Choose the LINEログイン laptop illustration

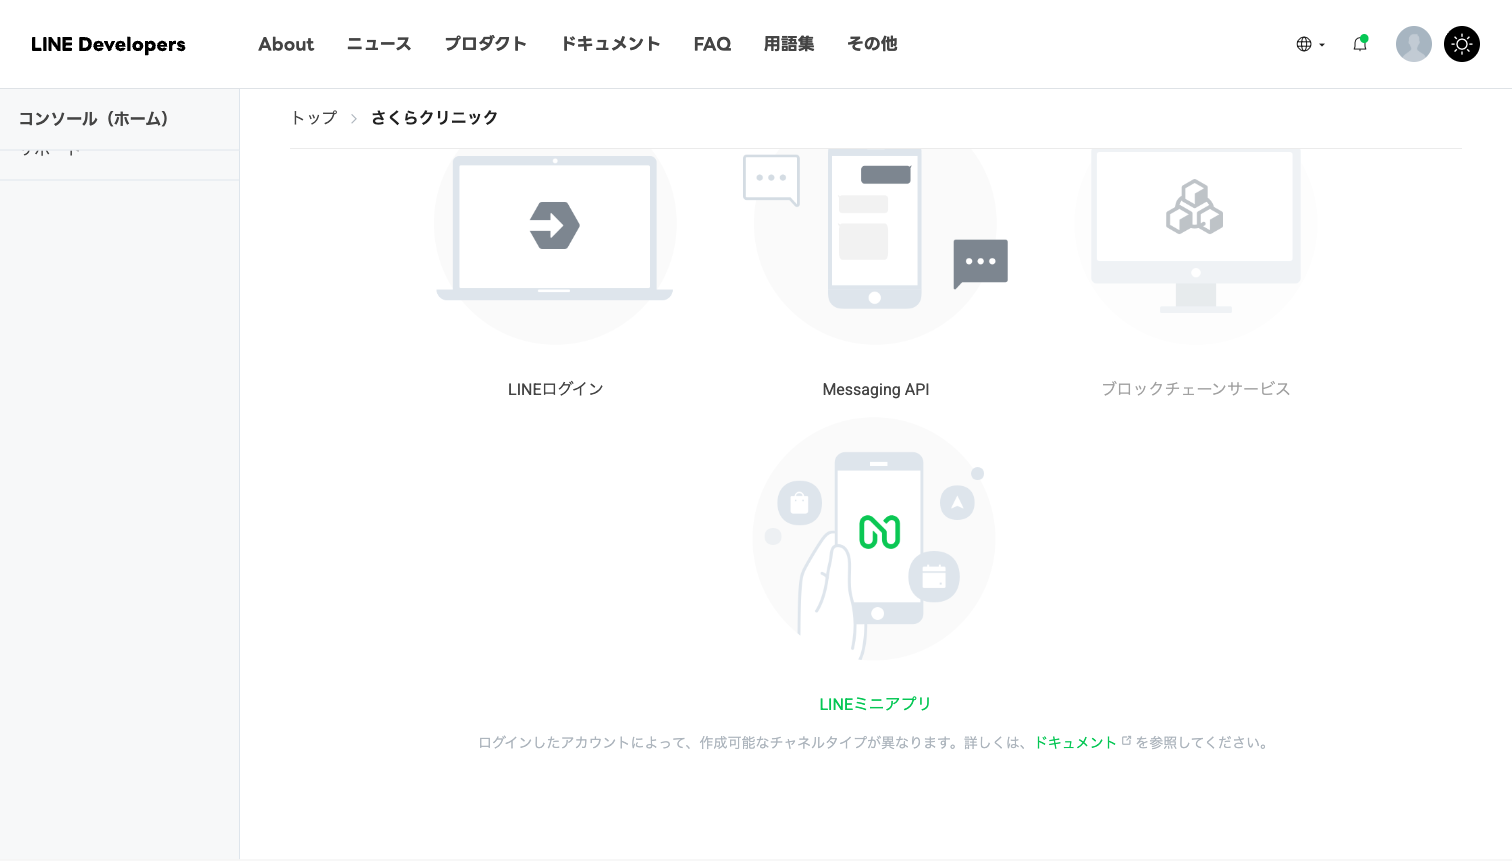click(555, 245)
